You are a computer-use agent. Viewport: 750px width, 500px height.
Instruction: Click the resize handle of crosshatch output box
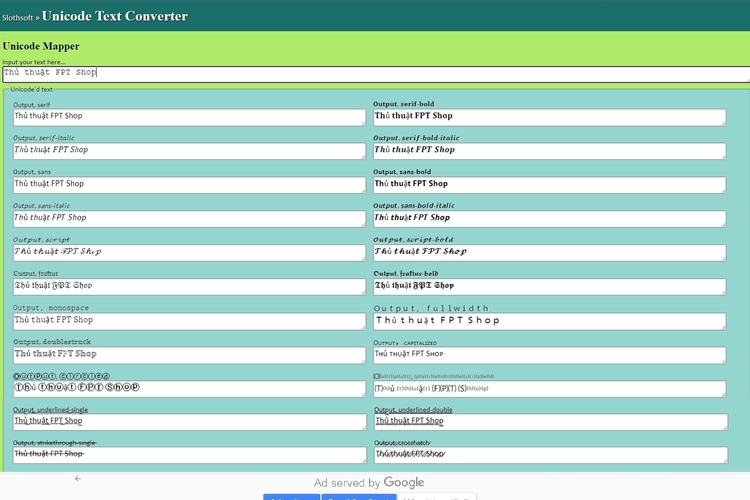click(725, 460)
